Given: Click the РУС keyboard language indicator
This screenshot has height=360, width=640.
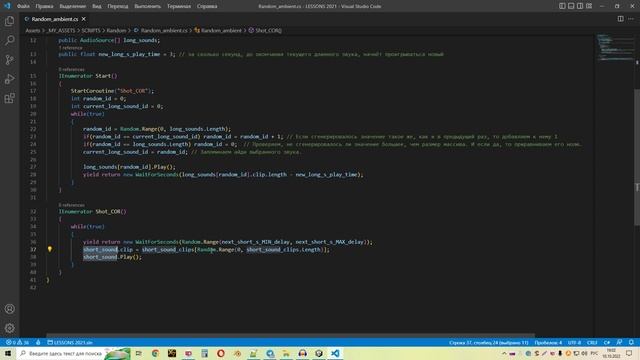Looking at the screenshot, I should (594, 353).
